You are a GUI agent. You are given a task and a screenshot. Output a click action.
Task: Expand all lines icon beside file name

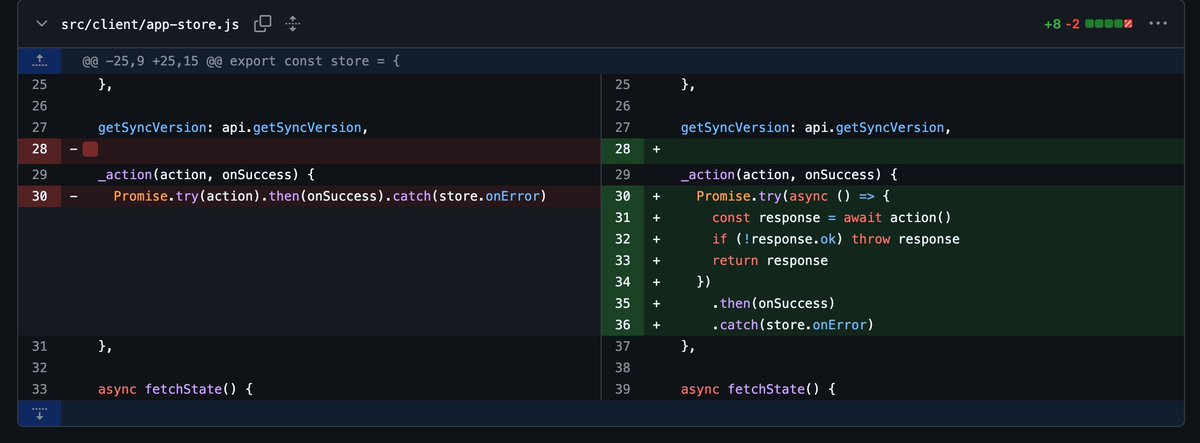click(x=293, y=22)
